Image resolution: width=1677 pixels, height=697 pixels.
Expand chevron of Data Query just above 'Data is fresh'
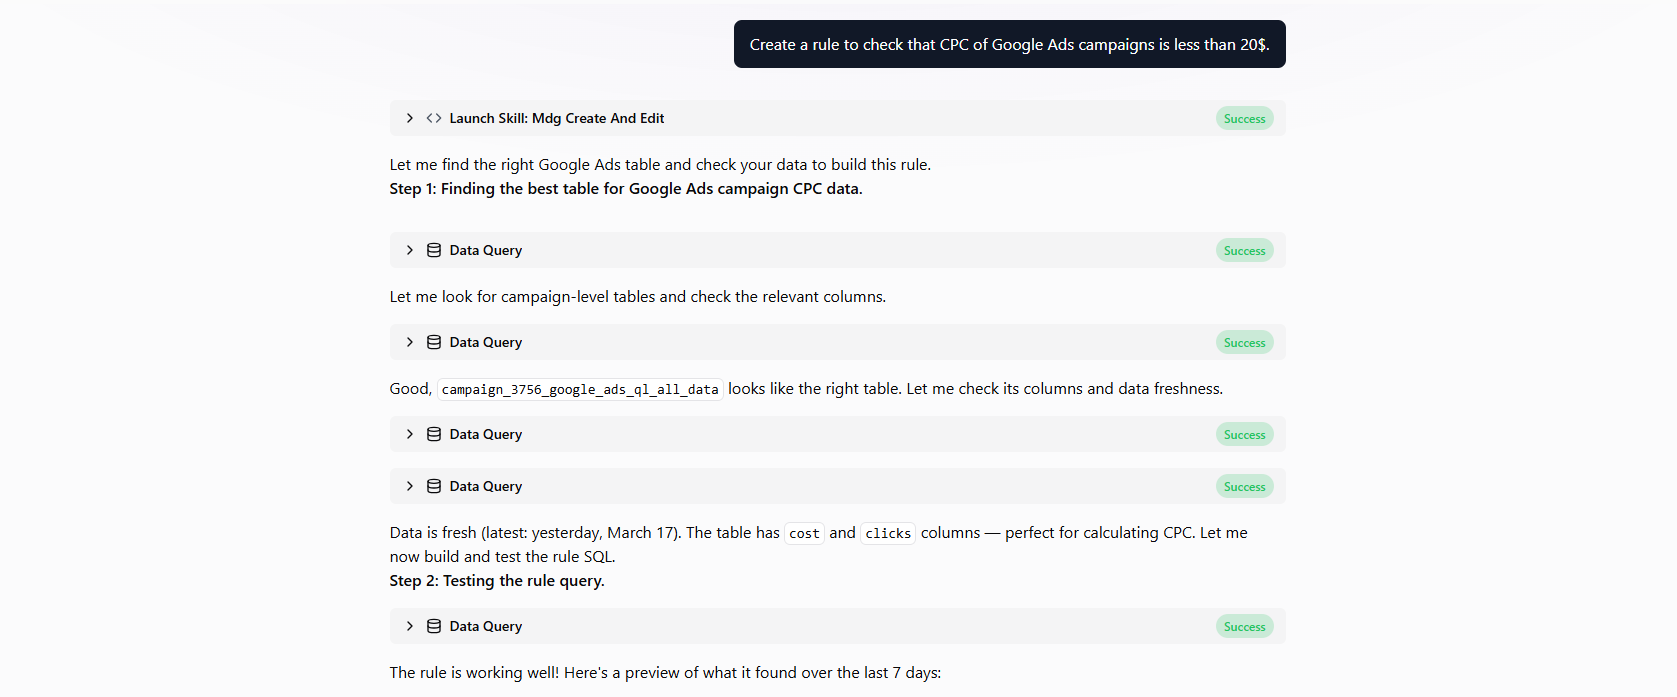410,486
